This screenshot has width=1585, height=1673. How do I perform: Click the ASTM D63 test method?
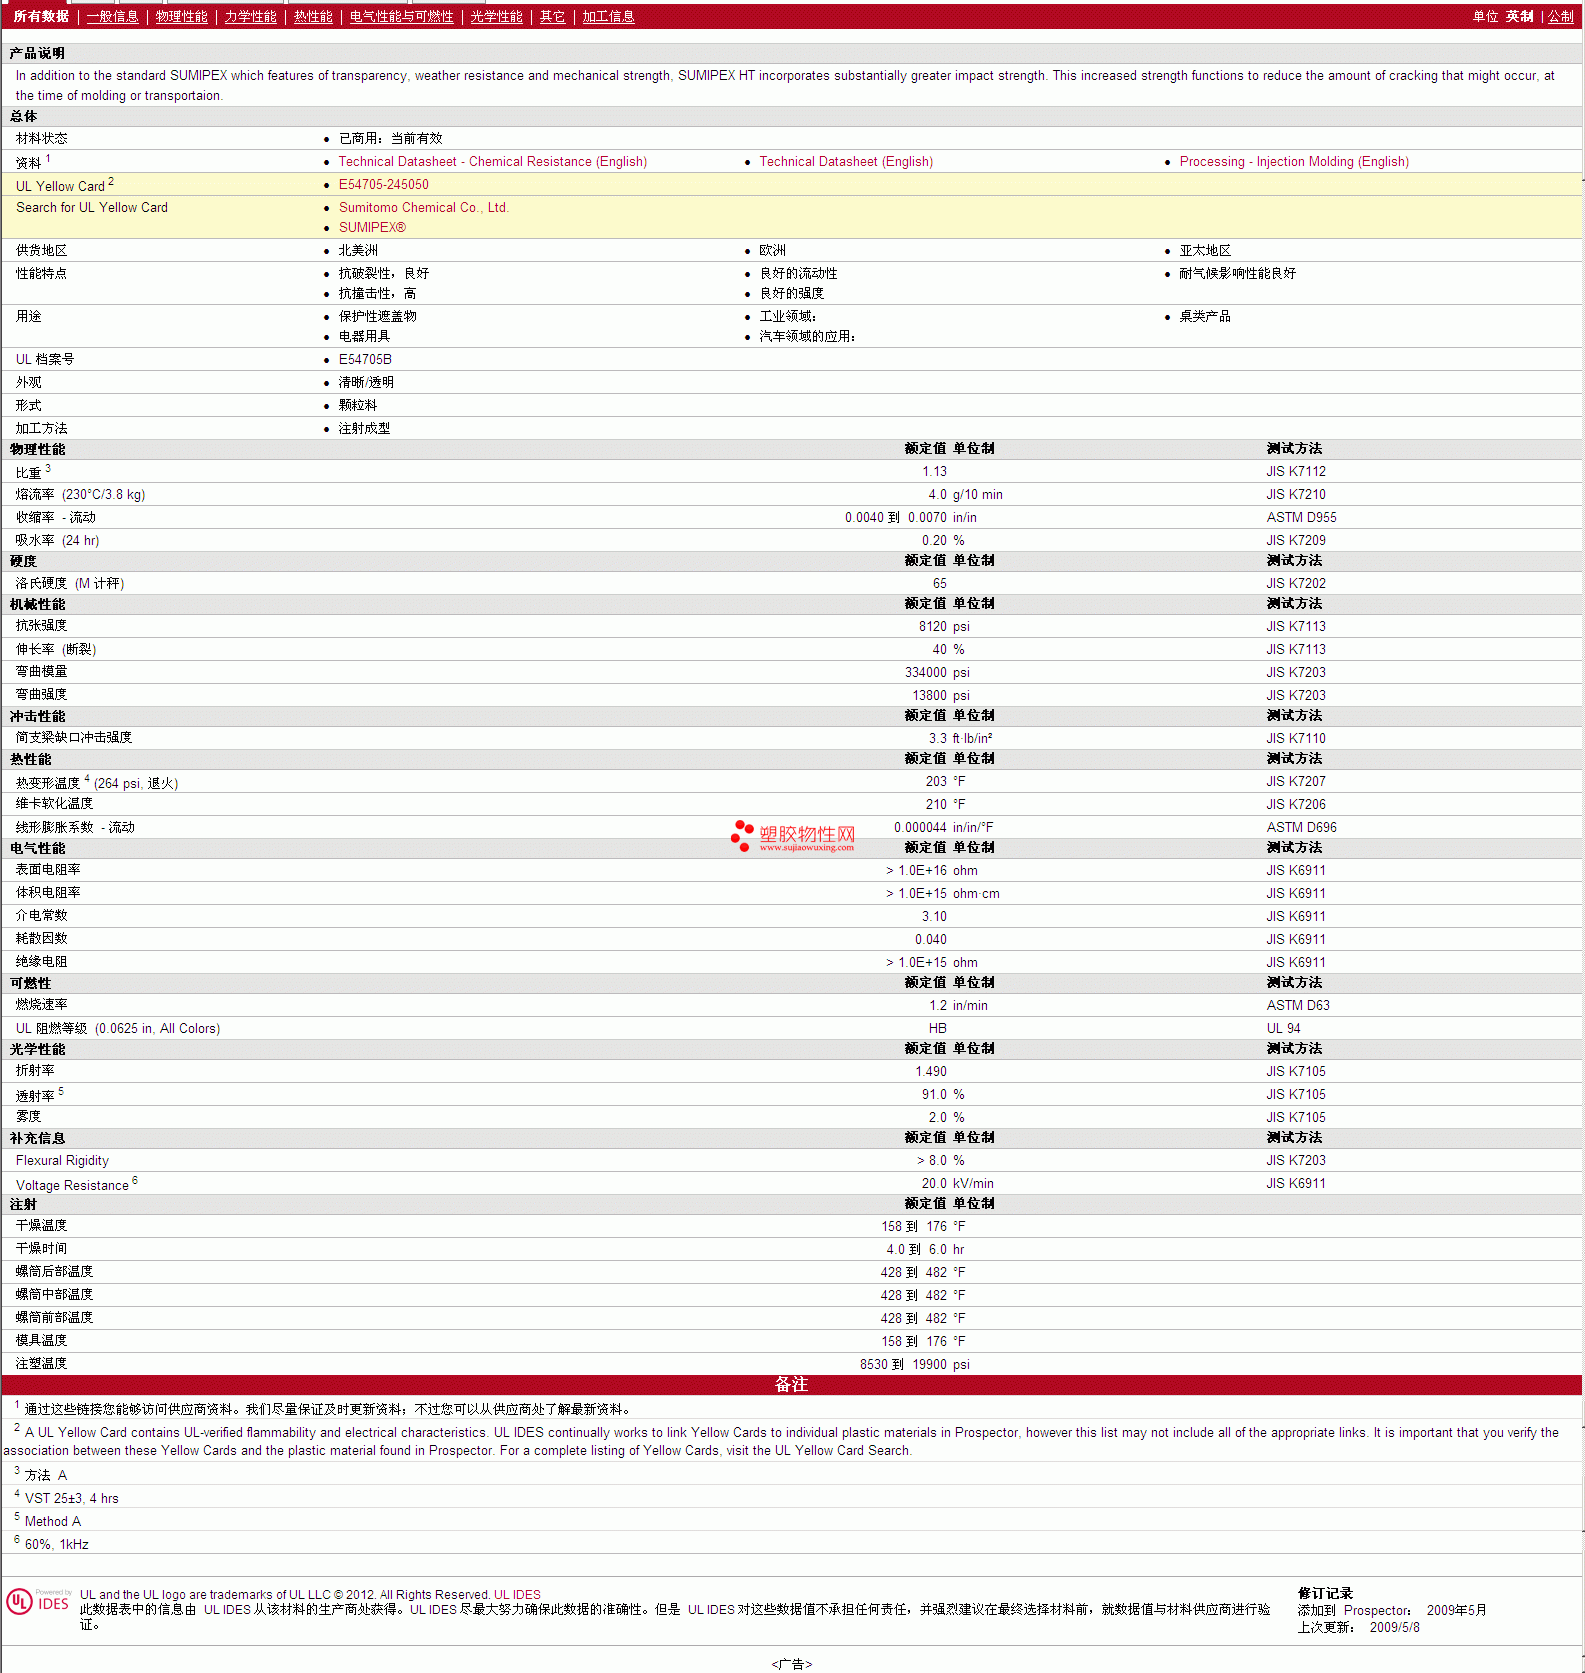pyautogui.click(x=1298, y=1005)
